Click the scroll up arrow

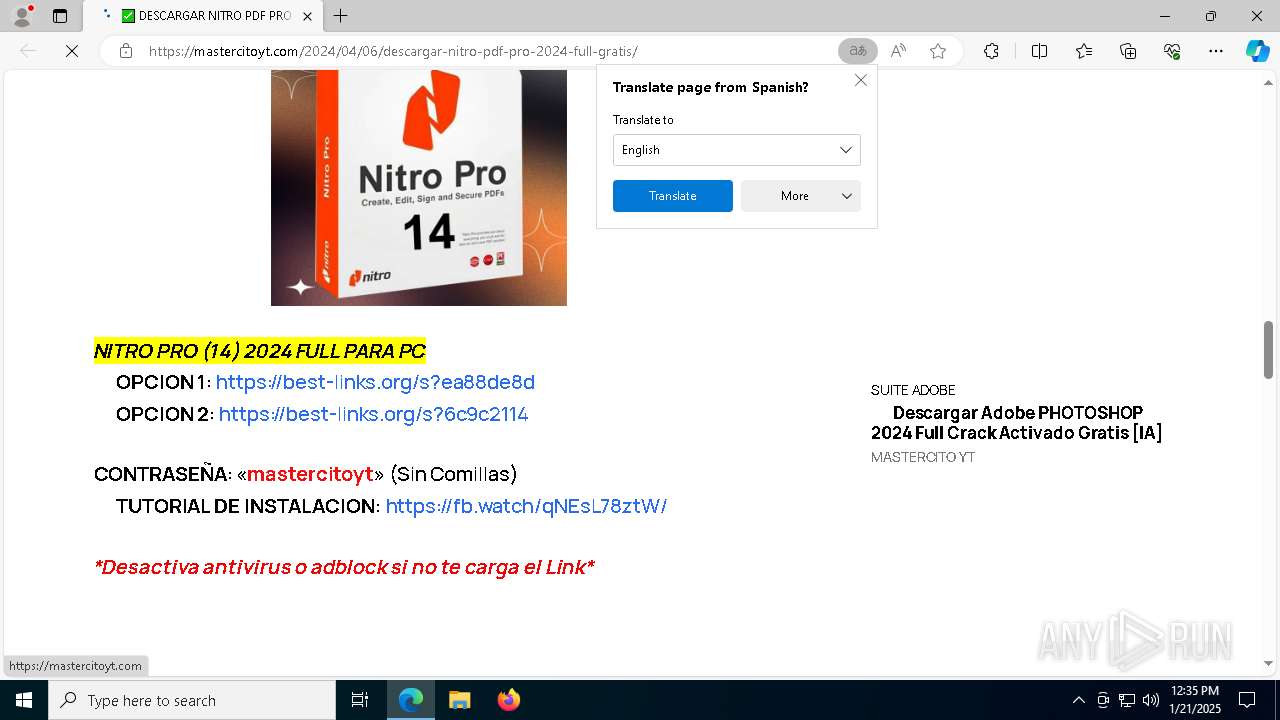point(1268,82)
